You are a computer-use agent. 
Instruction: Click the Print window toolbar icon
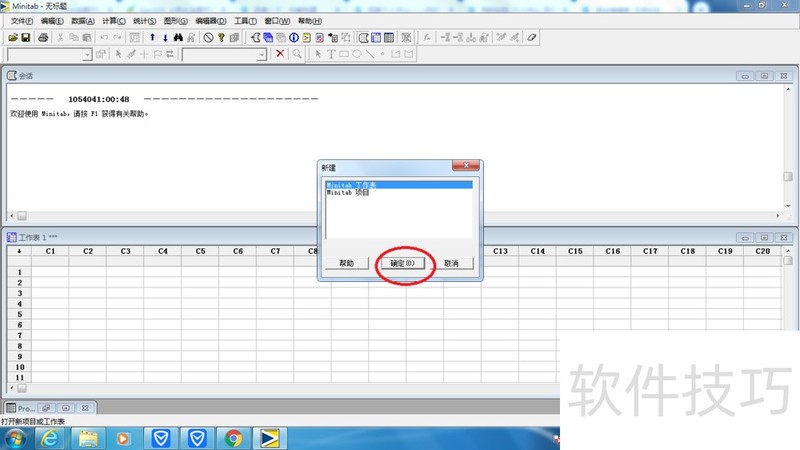(x=43, y=37)
